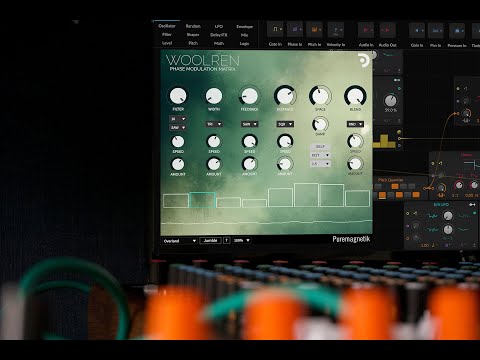
Task: Open the 100% zoom dropdown
Action: pyautogui.click(x=242, y=240)
